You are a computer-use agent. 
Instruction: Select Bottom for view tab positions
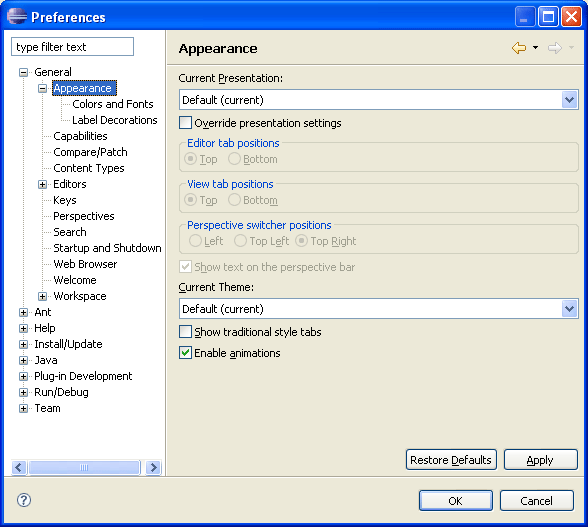234,200
